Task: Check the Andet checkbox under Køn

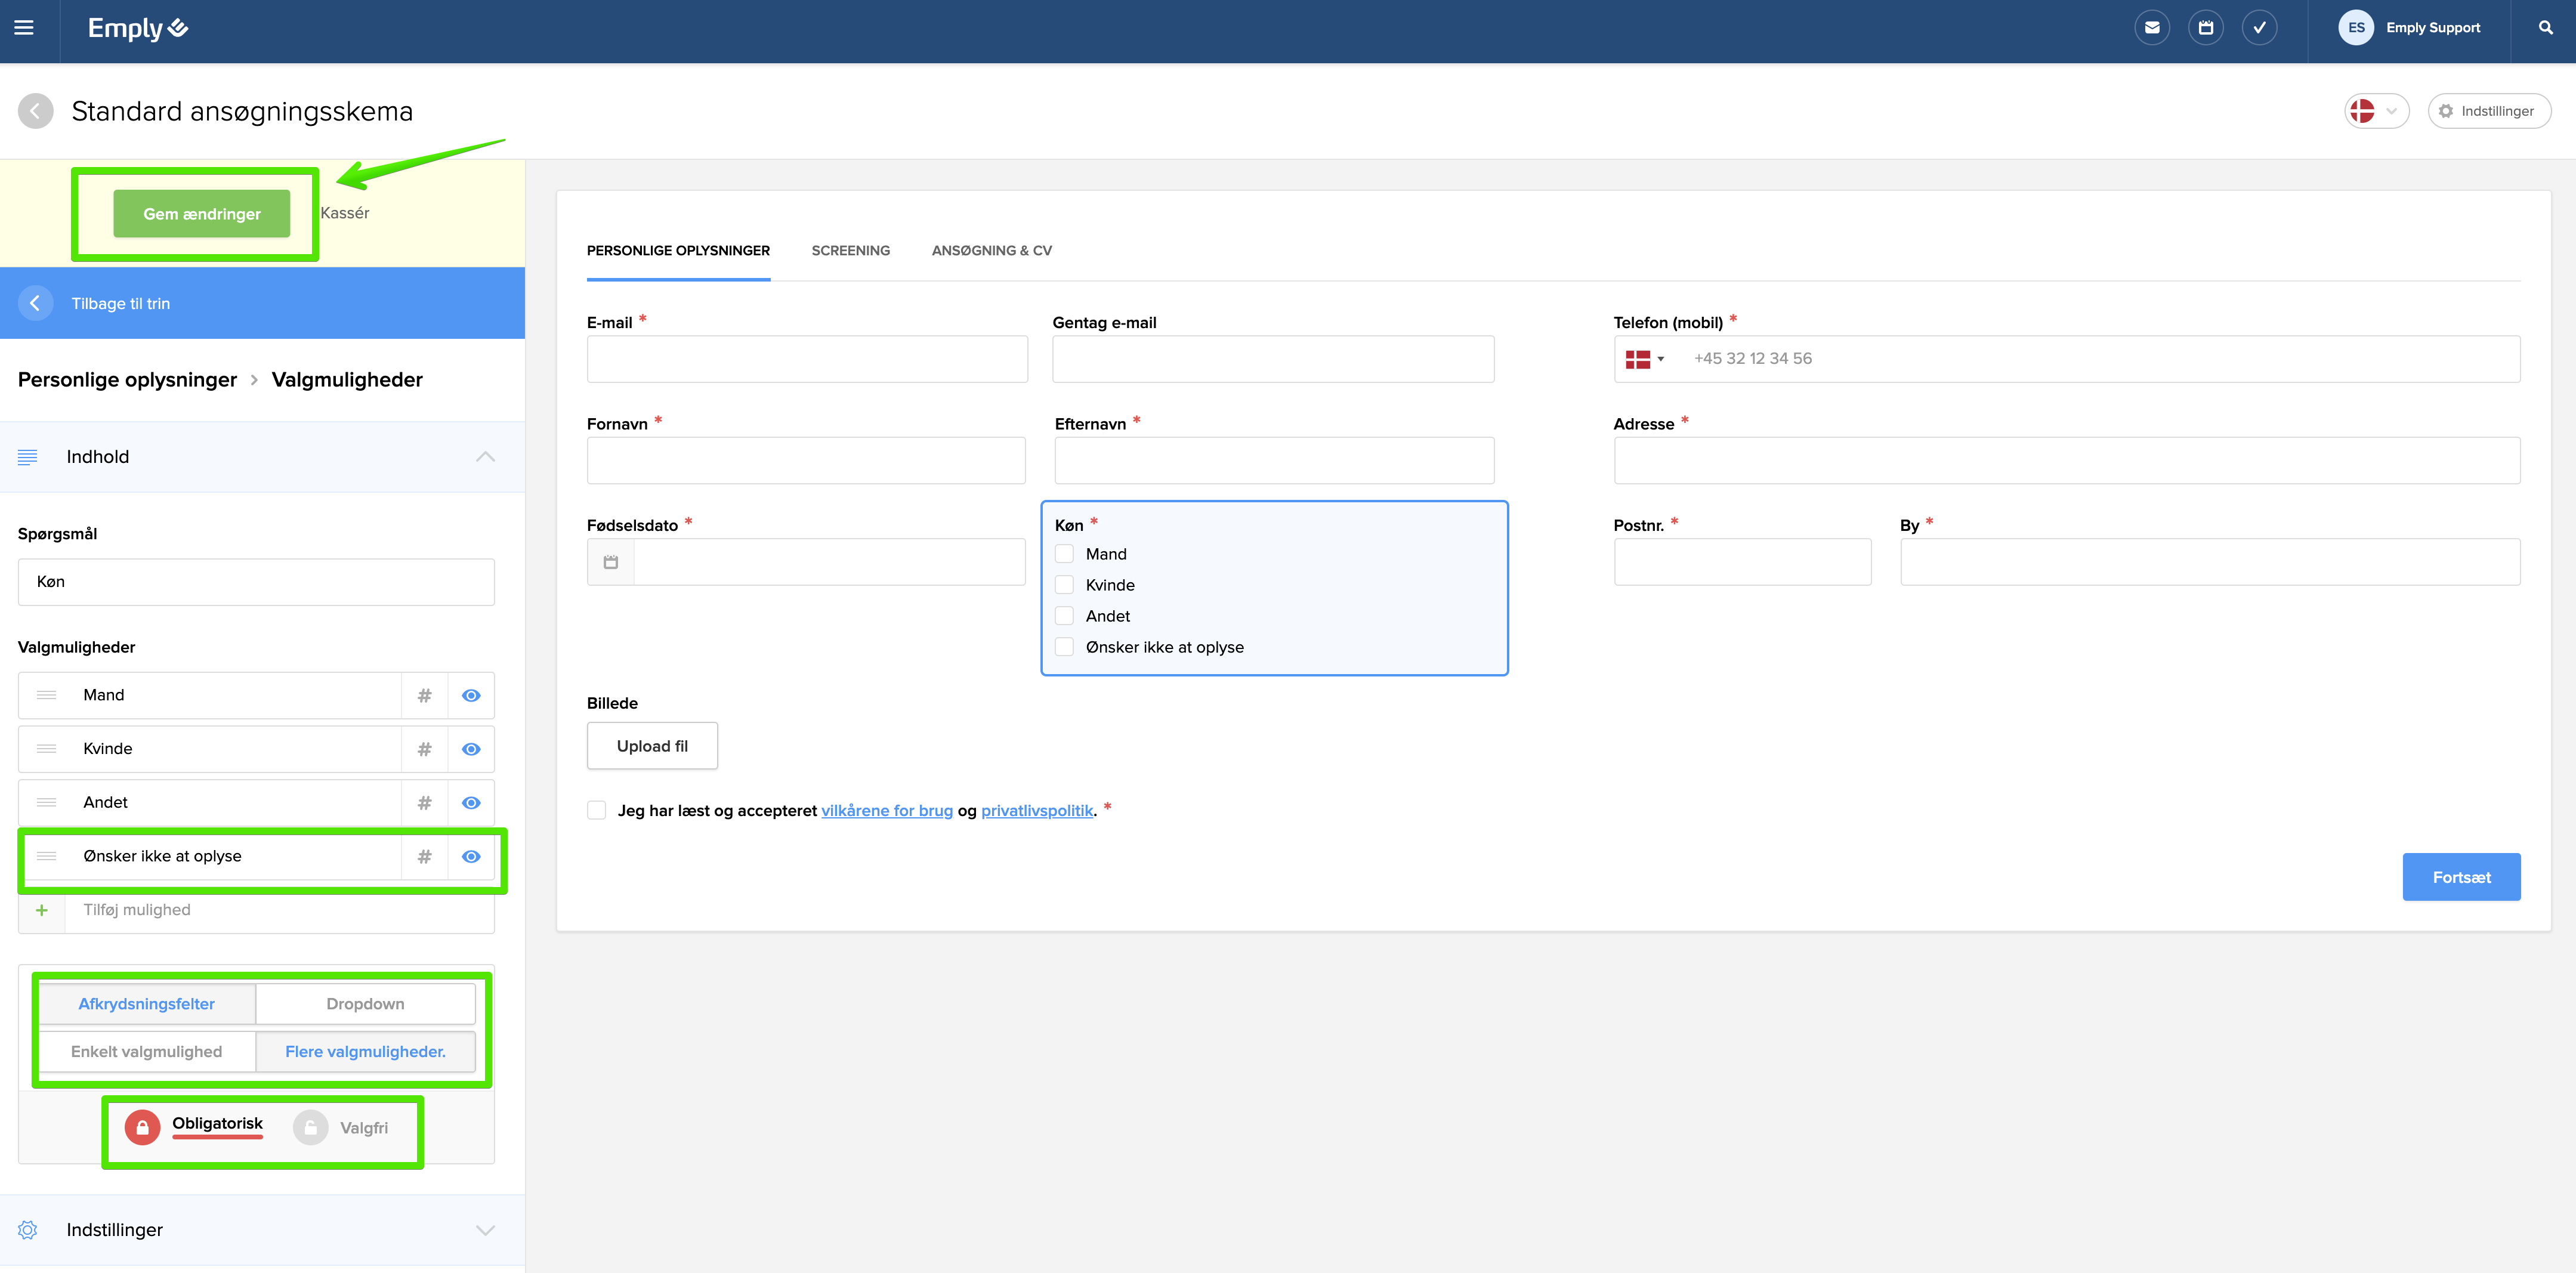Action: click(x=1065, y=616)
